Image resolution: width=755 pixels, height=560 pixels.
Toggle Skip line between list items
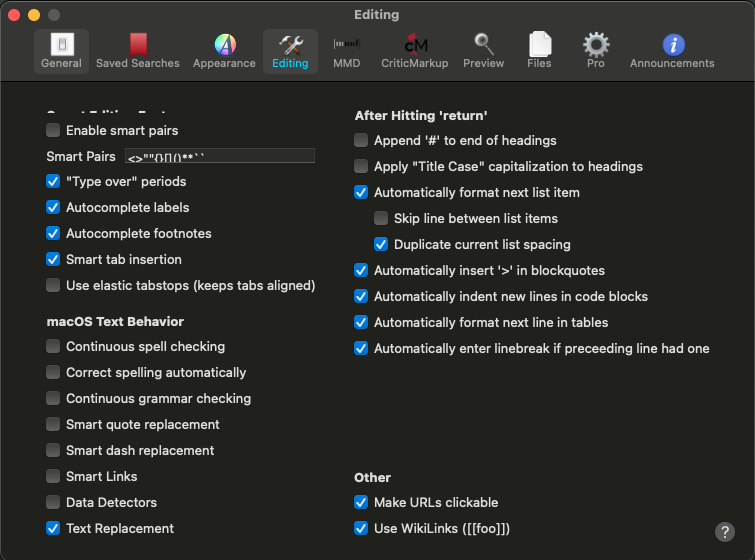[381, 219]
